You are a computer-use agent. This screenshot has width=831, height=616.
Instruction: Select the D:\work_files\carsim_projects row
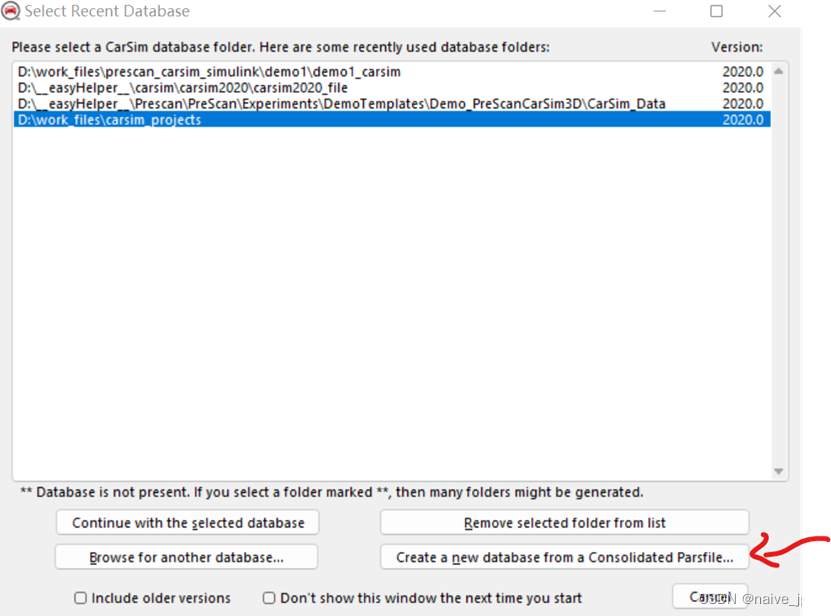(x=392, y=120)
